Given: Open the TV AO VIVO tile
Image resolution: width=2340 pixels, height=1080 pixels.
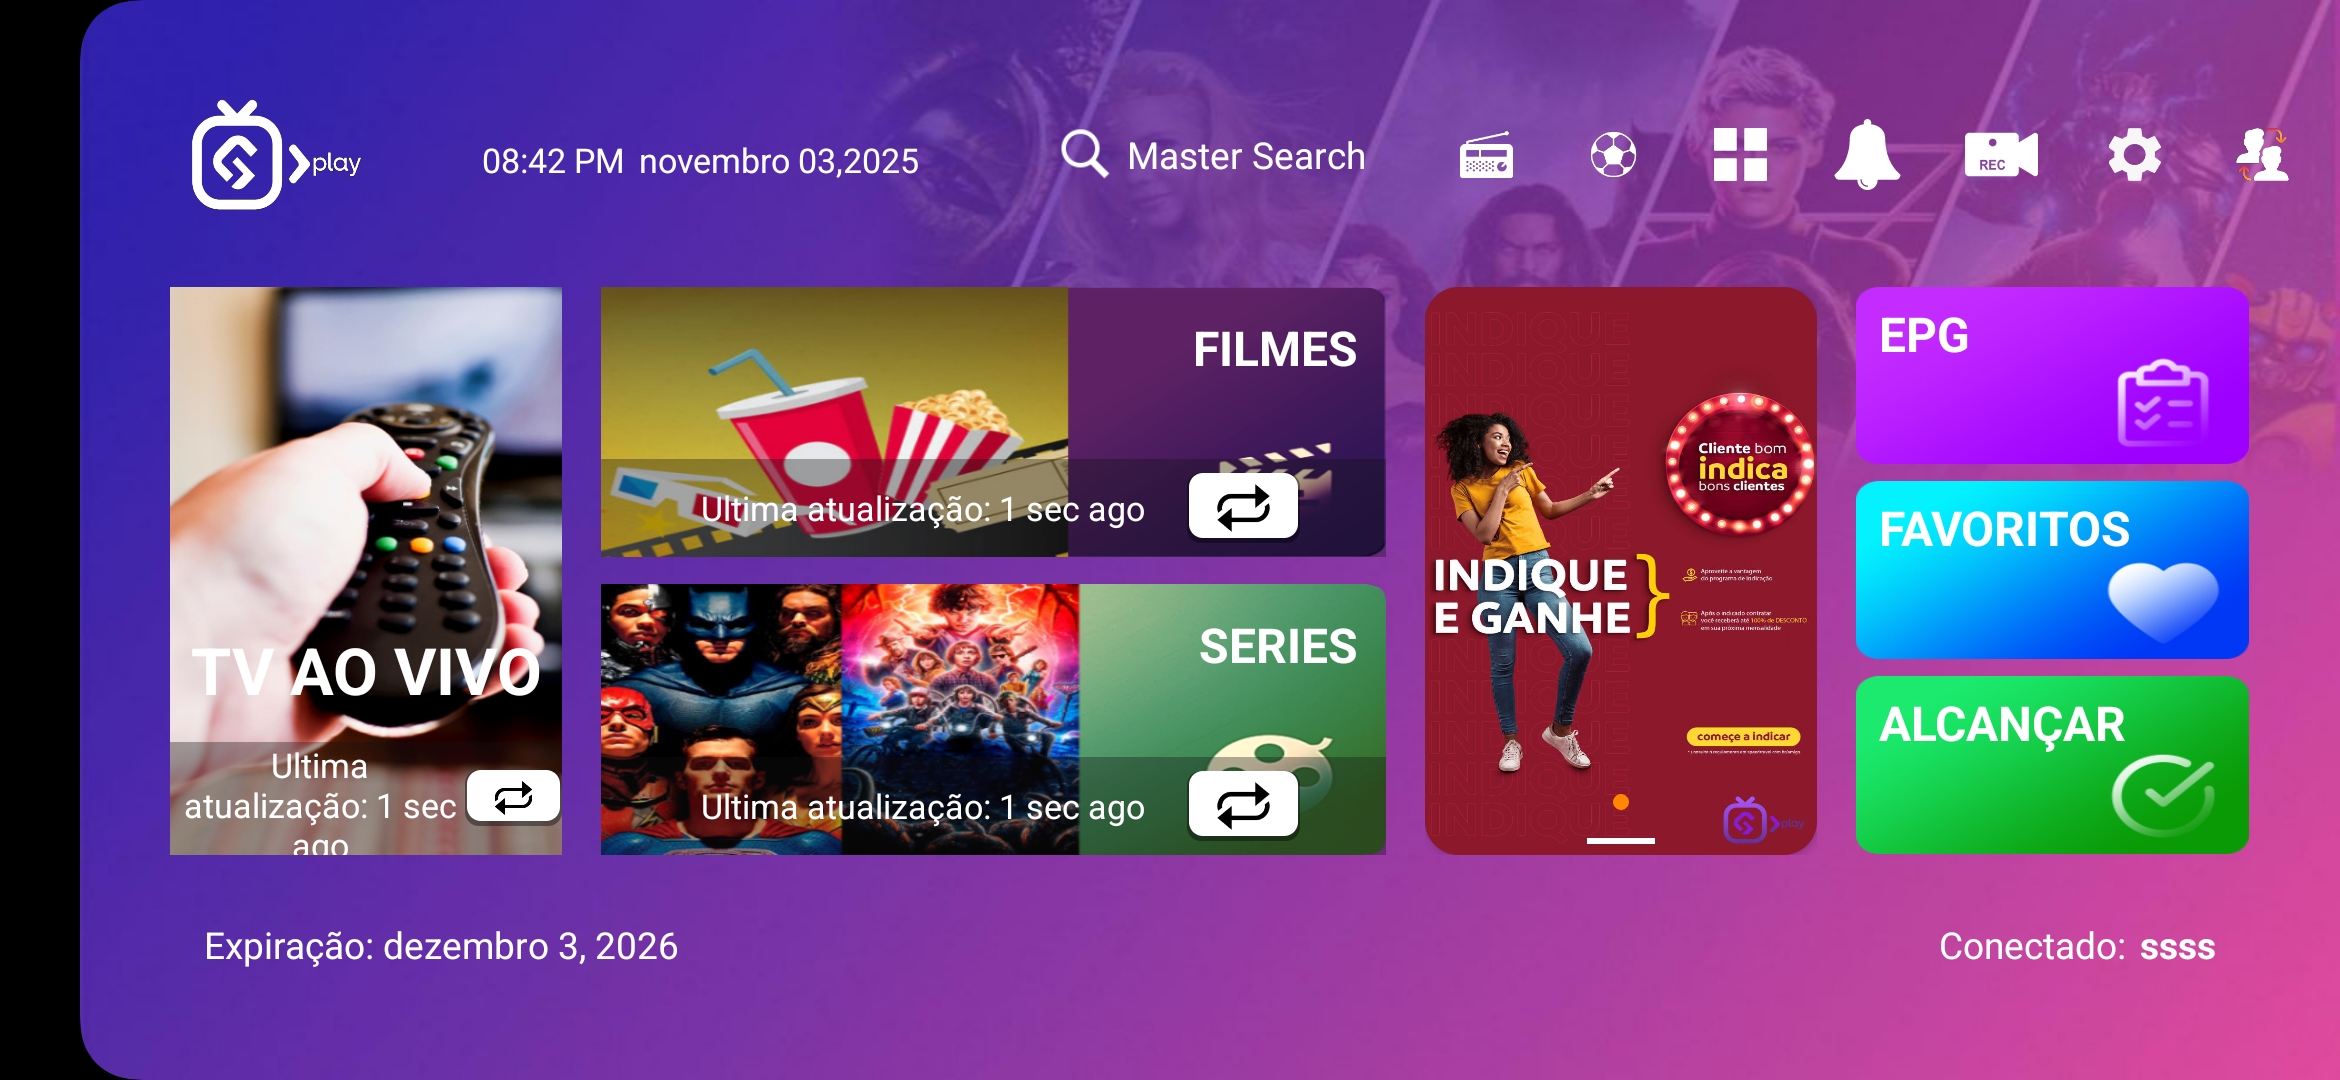Looking at the screenshot, I should pyautogui.click(x=366, y=571).
